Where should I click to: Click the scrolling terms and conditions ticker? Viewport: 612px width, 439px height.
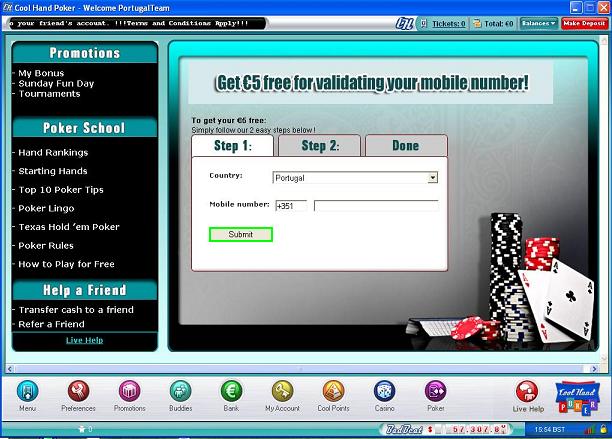[137, 23]
